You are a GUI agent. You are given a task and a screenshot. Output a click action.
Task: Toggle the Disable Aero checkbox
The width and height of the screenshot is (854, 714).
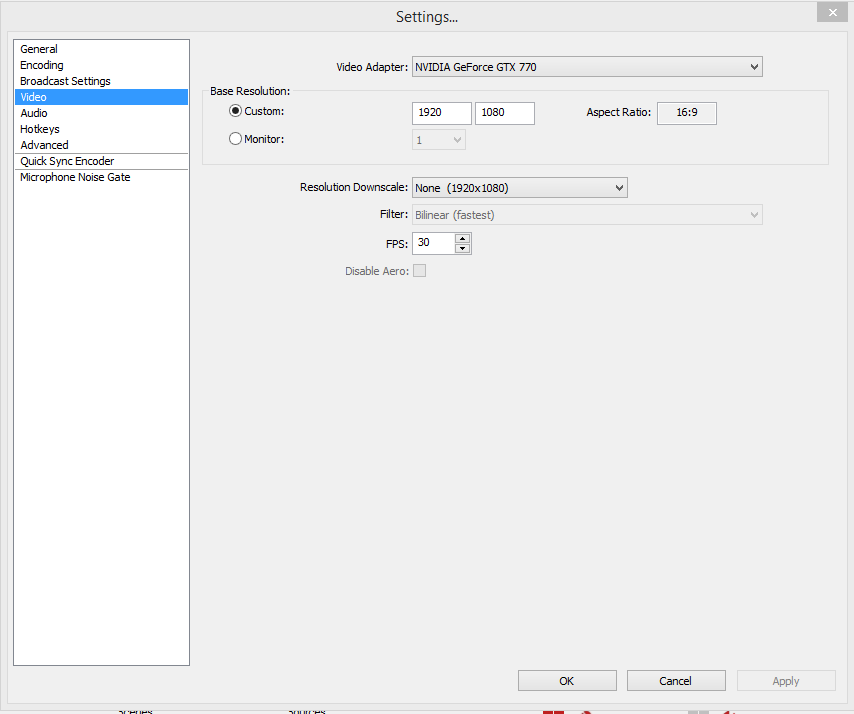click(x=419, y=271)
